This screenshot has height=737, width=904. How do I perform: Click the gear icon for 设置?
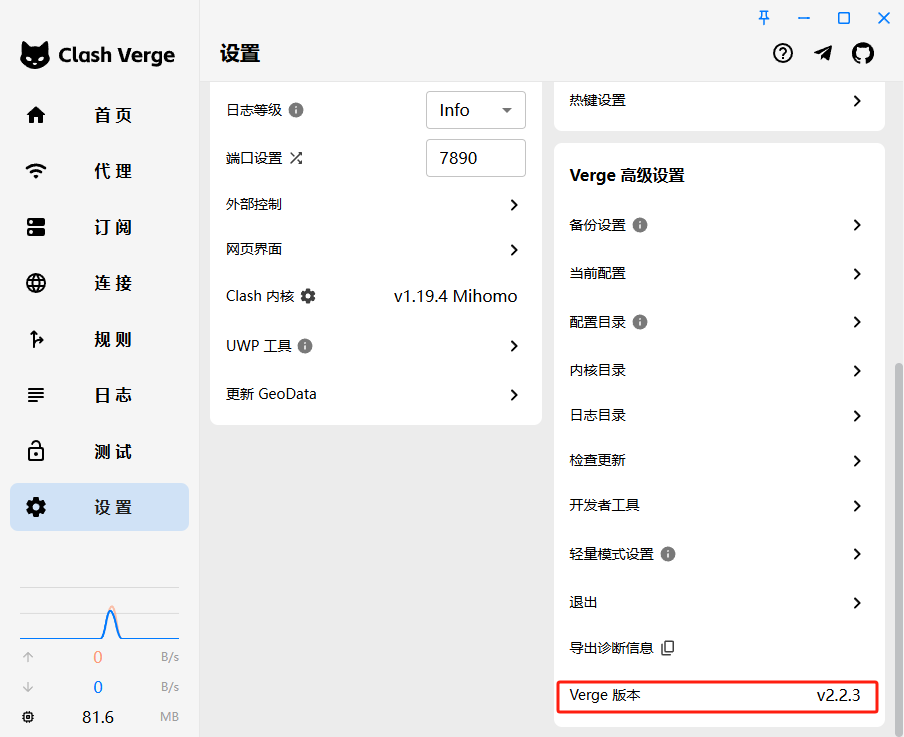coord(36,507)
